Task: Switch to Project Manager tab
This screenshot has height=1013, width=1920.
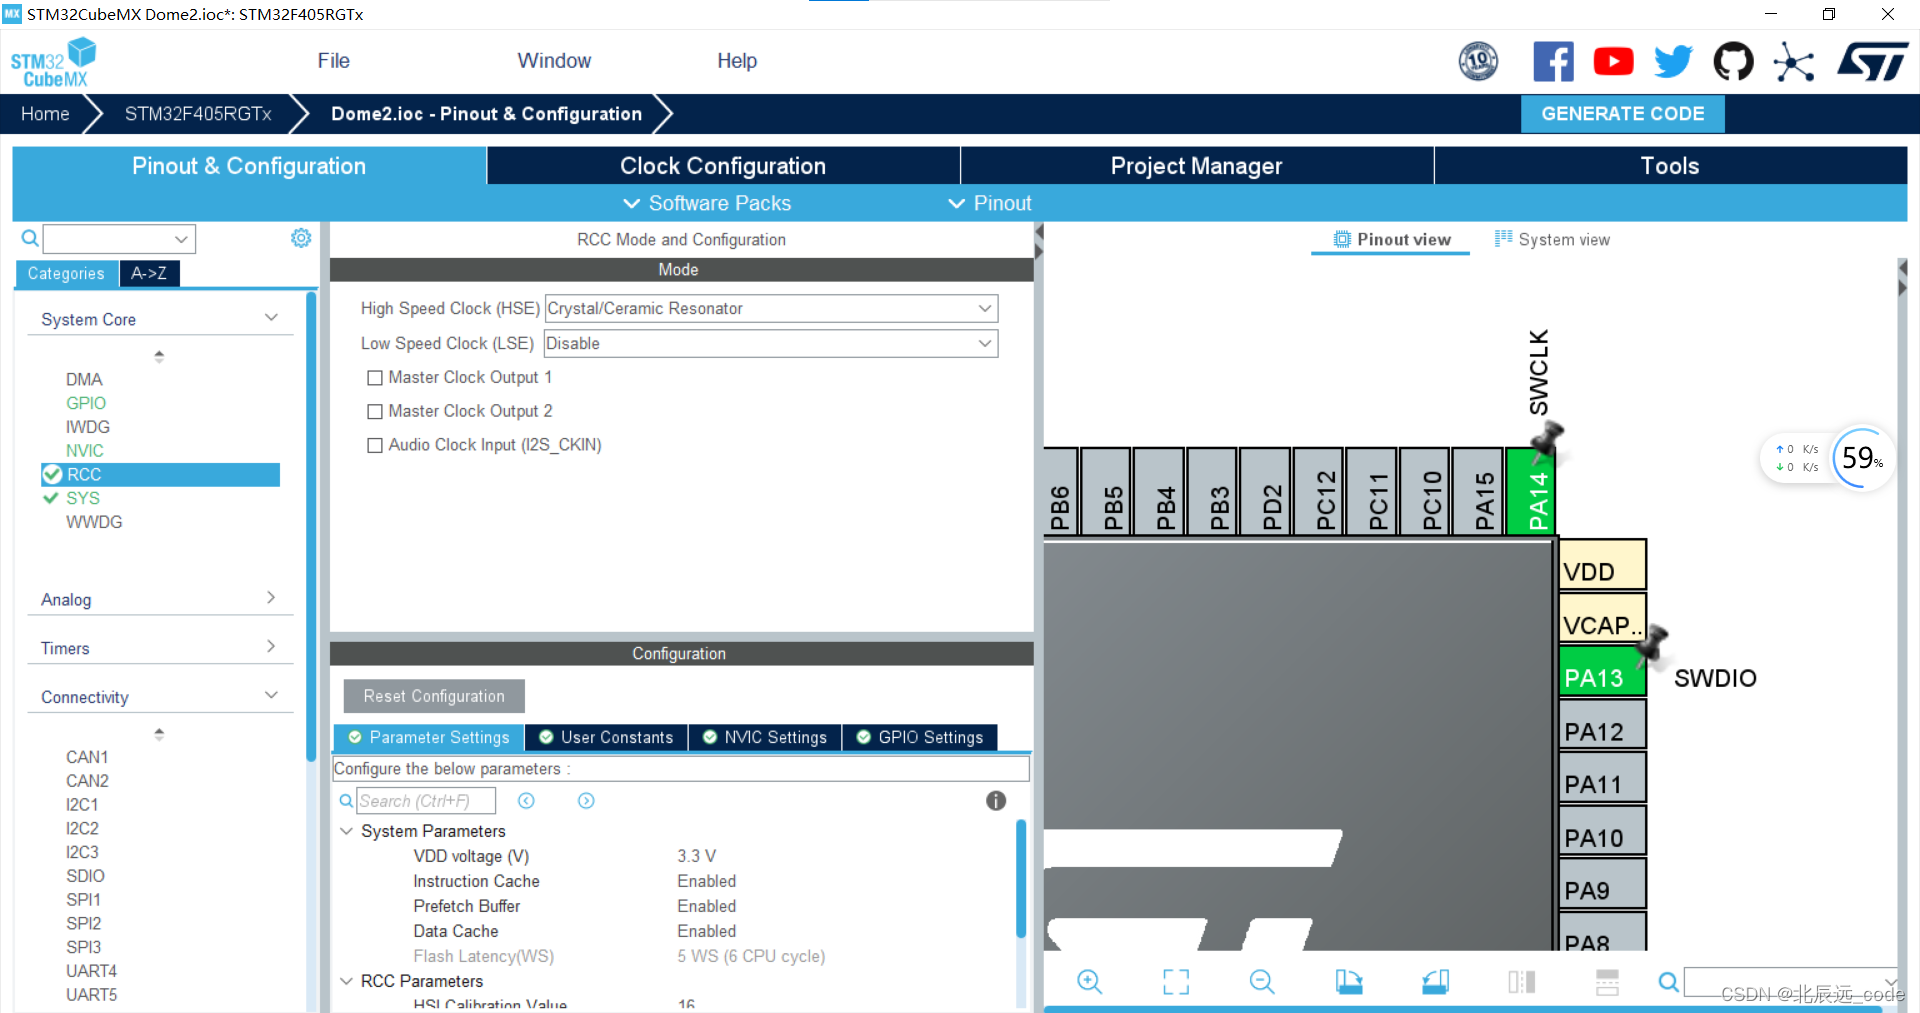Action: [x=1196, y=166]
